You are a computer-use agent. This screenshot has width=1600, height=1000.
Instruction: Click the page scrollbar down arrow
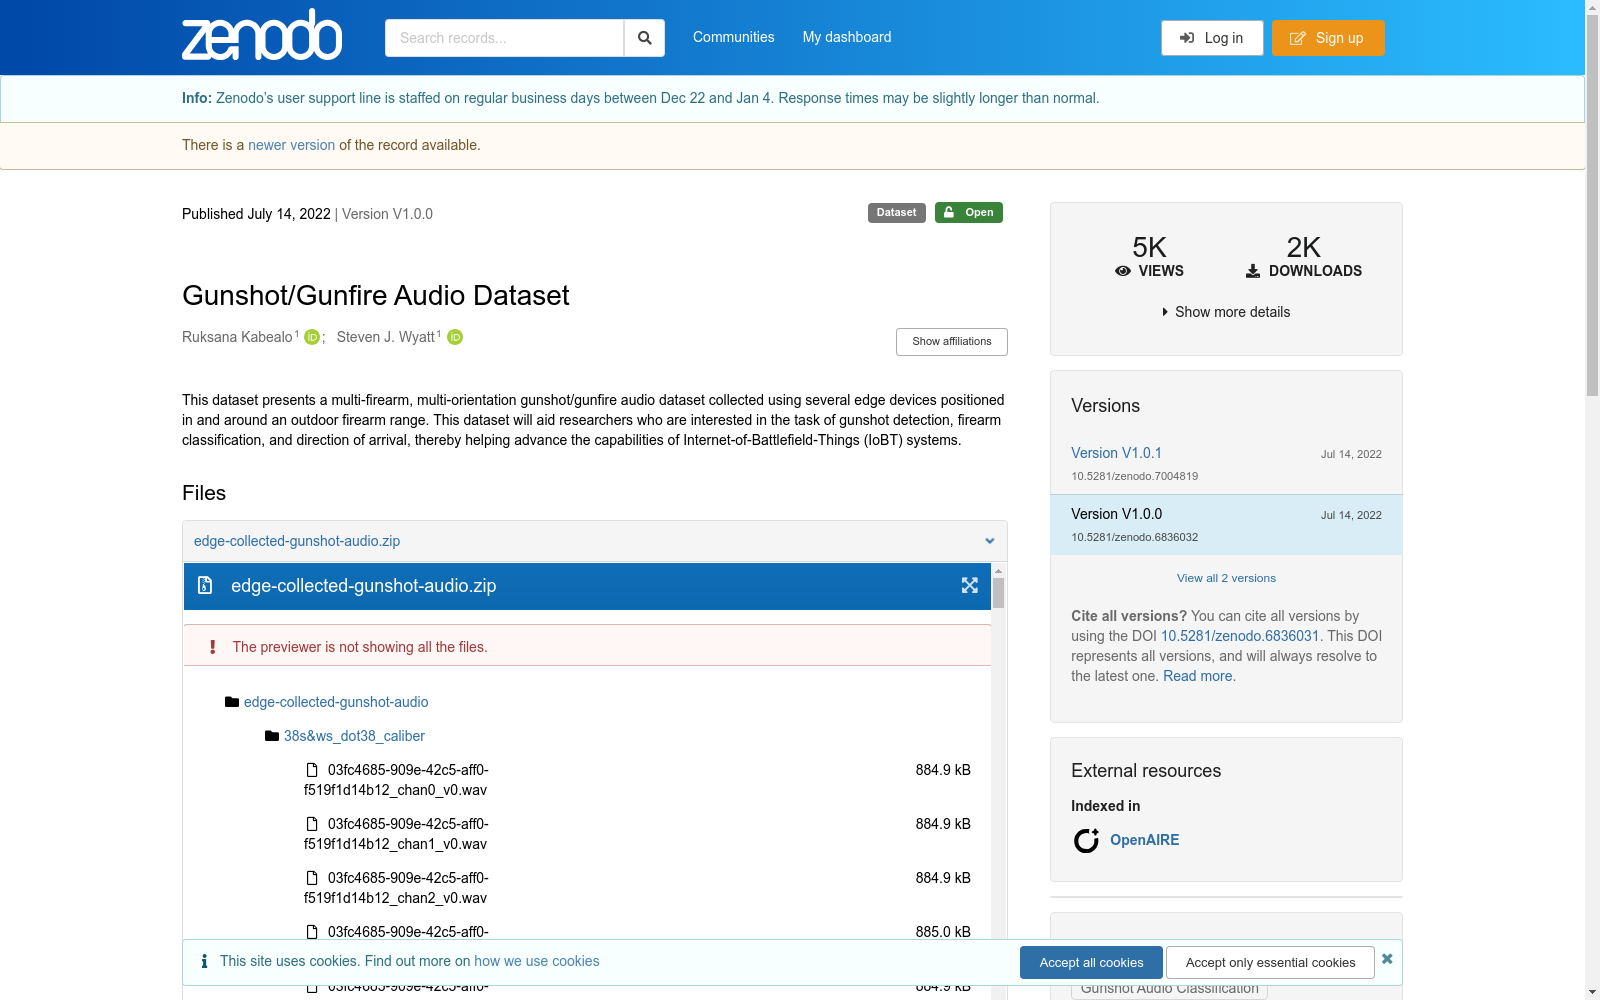coord(1592,993)
